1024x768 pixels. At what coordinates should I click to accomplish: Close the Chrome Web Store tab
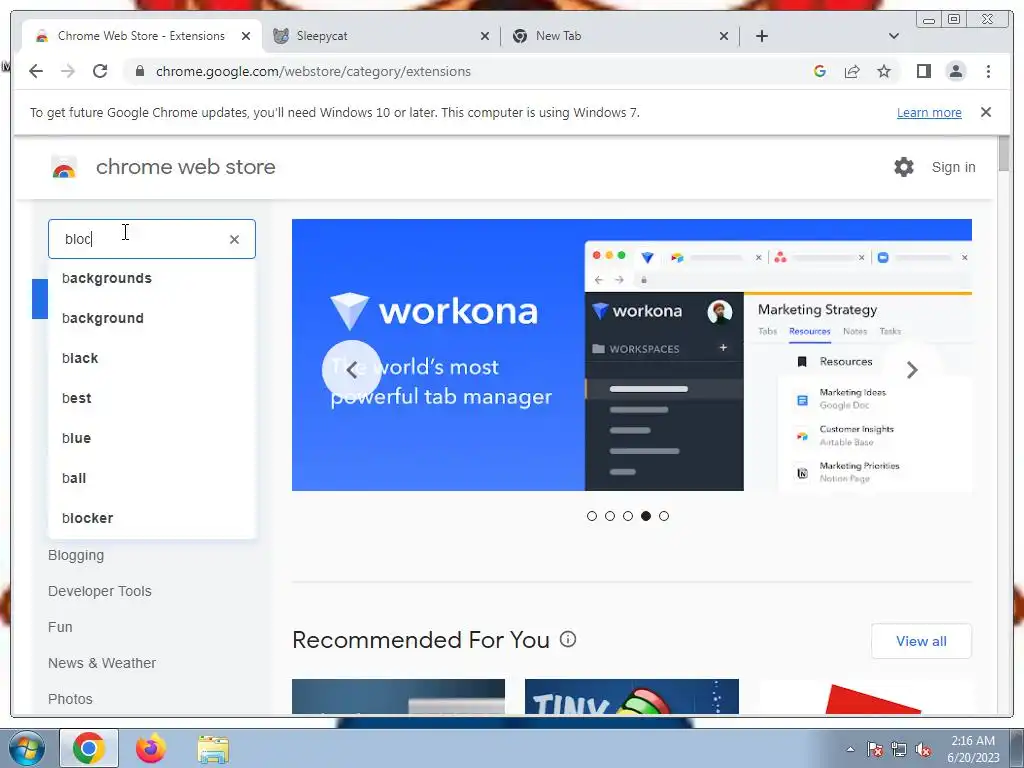click(246, 36)
